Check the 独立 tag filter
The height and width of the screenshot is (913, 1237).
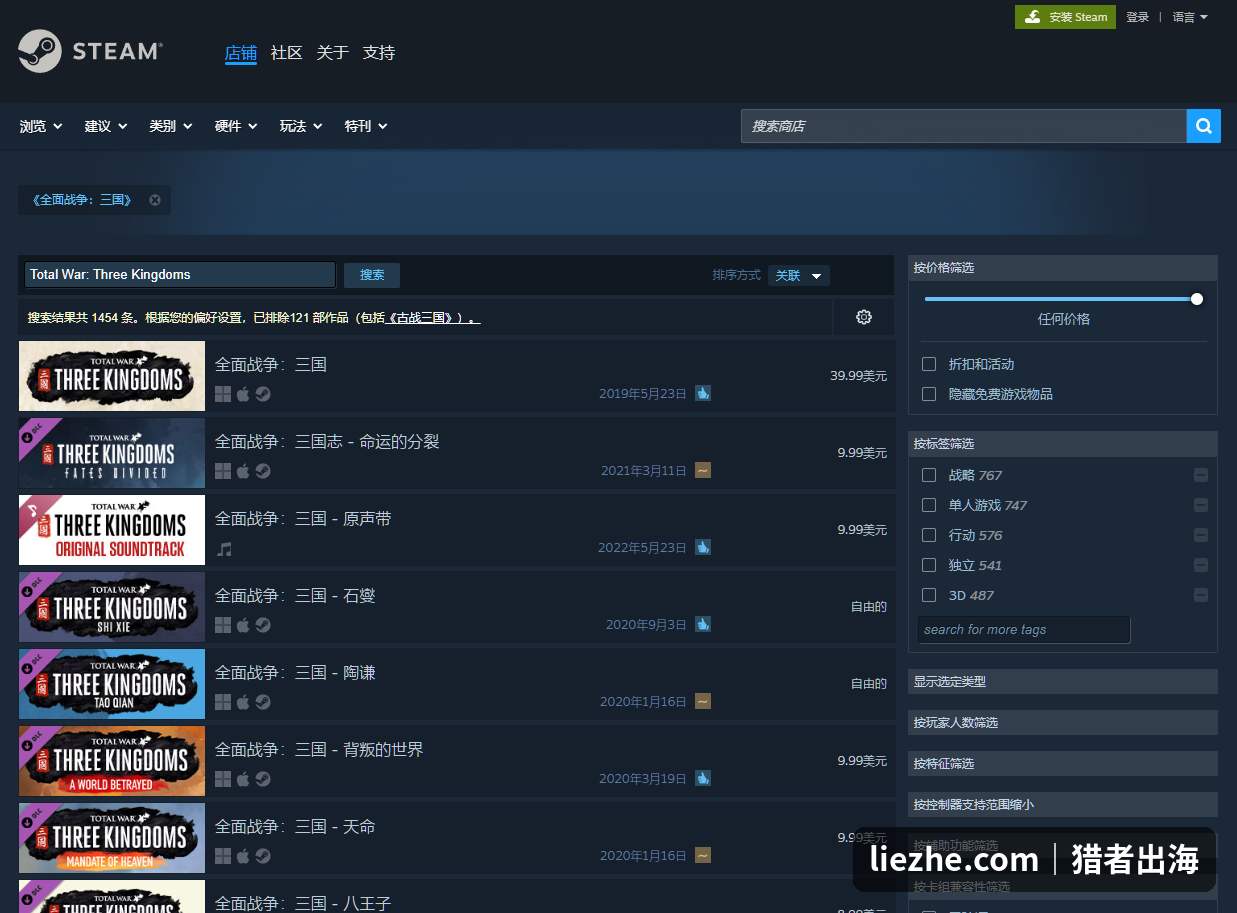929,565
